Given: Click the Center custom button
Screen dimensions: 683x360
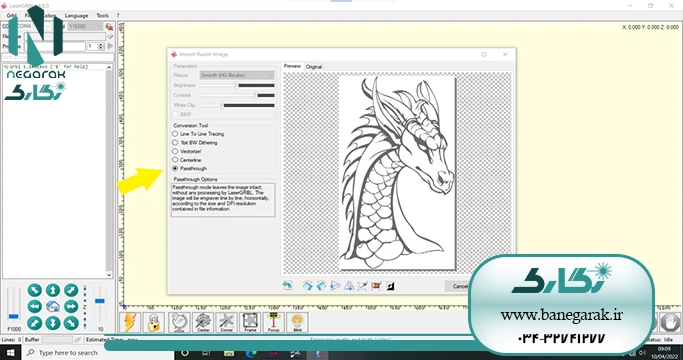Looking at the screenshot, I should pyautogui.click(x=203, y=323).
